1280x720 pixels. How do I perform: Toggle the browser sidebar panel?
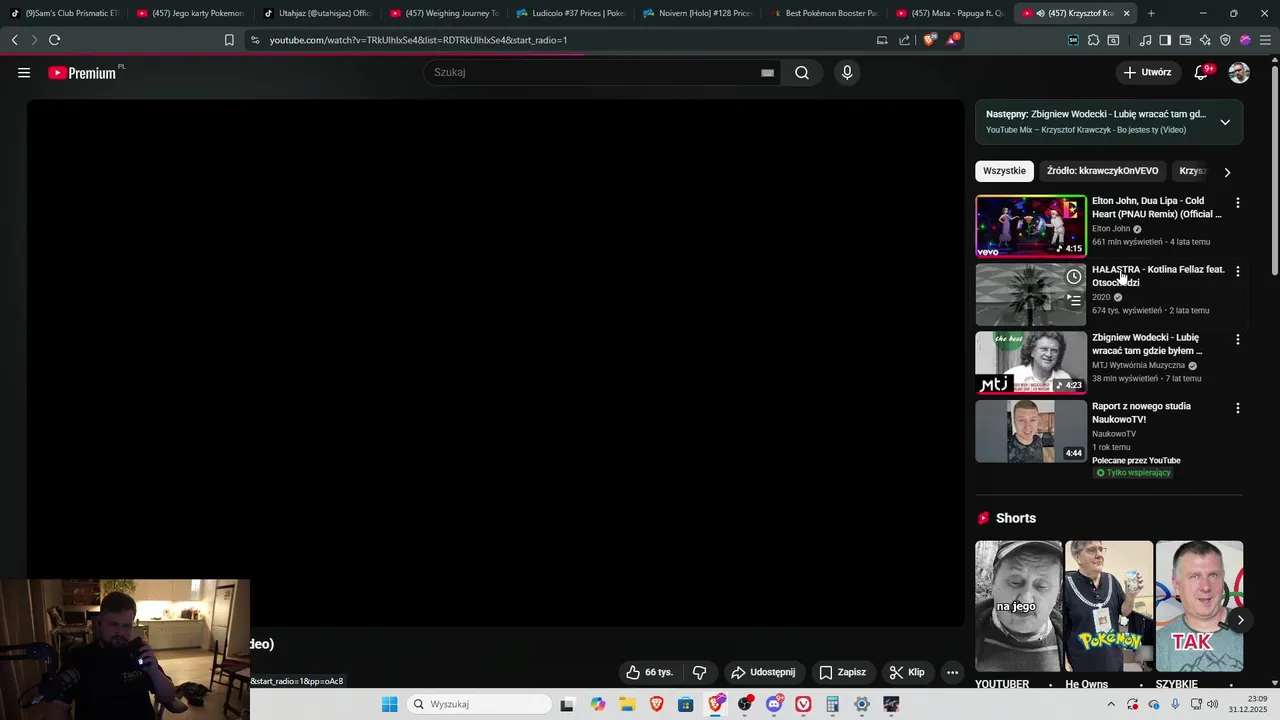[x=1165, y=40]
